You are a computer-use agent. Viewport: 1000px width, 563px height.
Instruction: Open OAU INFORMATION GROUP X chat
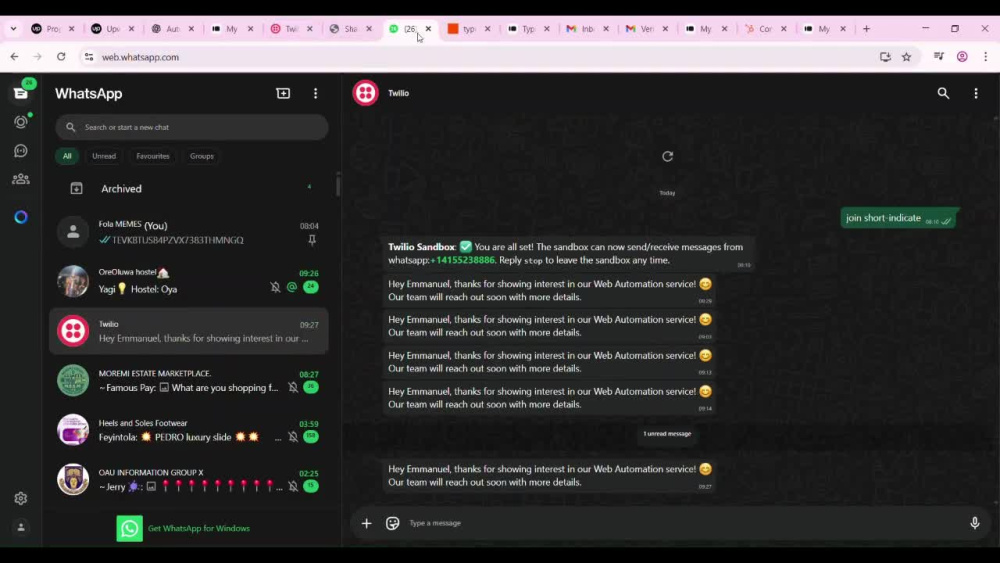[189, 479]
